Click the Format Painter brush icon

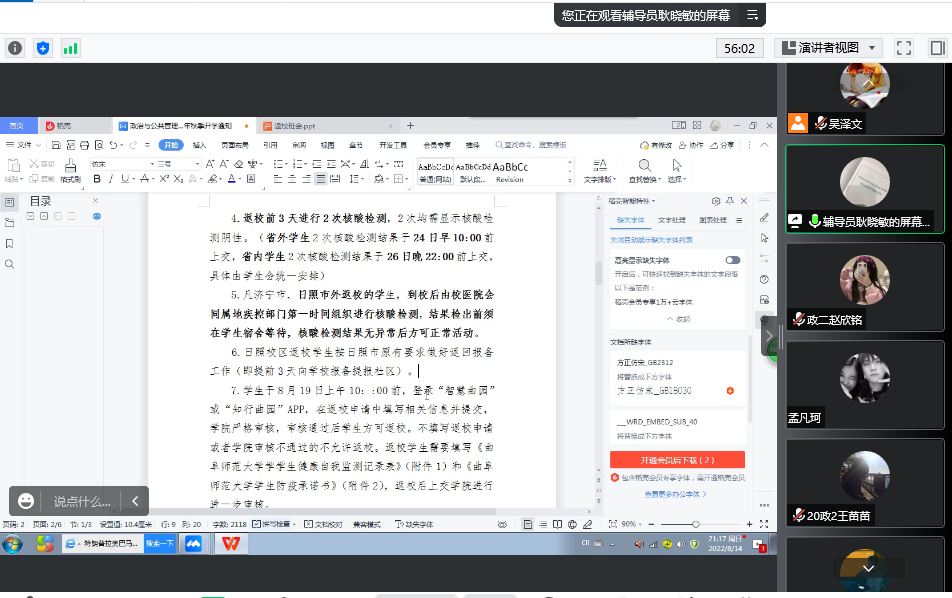point(70,170)
